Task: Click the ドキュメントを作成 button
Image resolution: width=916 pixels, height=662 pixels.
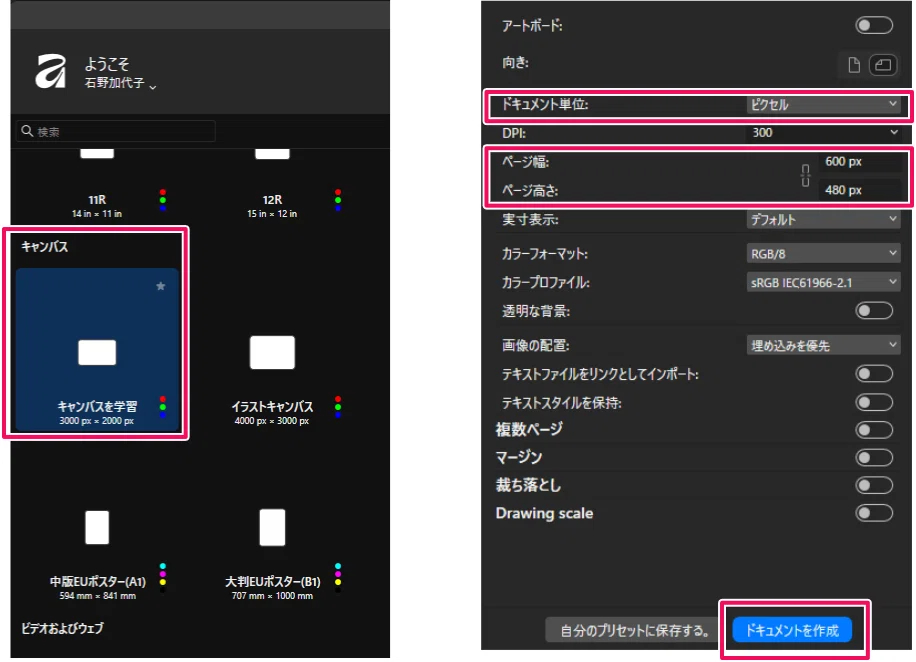Action: pyautogui.click(x=792, y=630)
